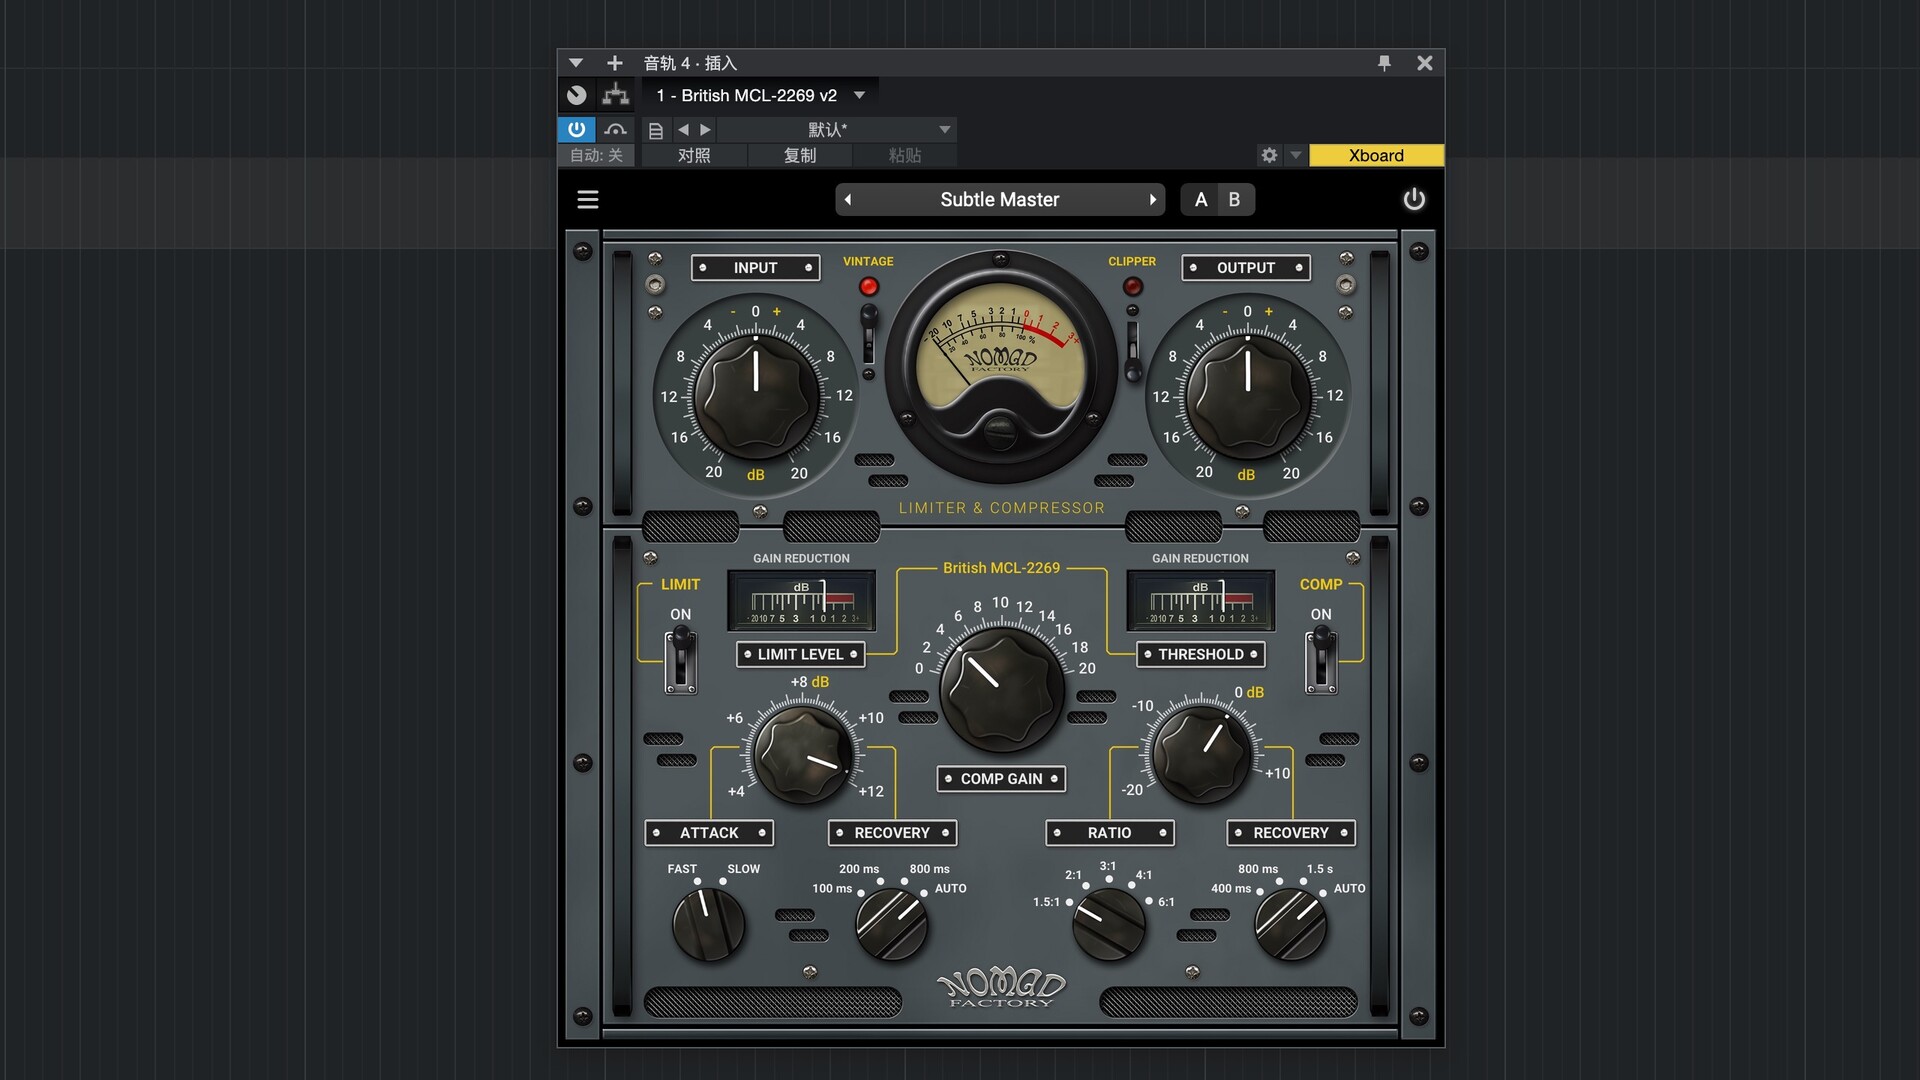Switch to B setting

[x=1235, y=200]
